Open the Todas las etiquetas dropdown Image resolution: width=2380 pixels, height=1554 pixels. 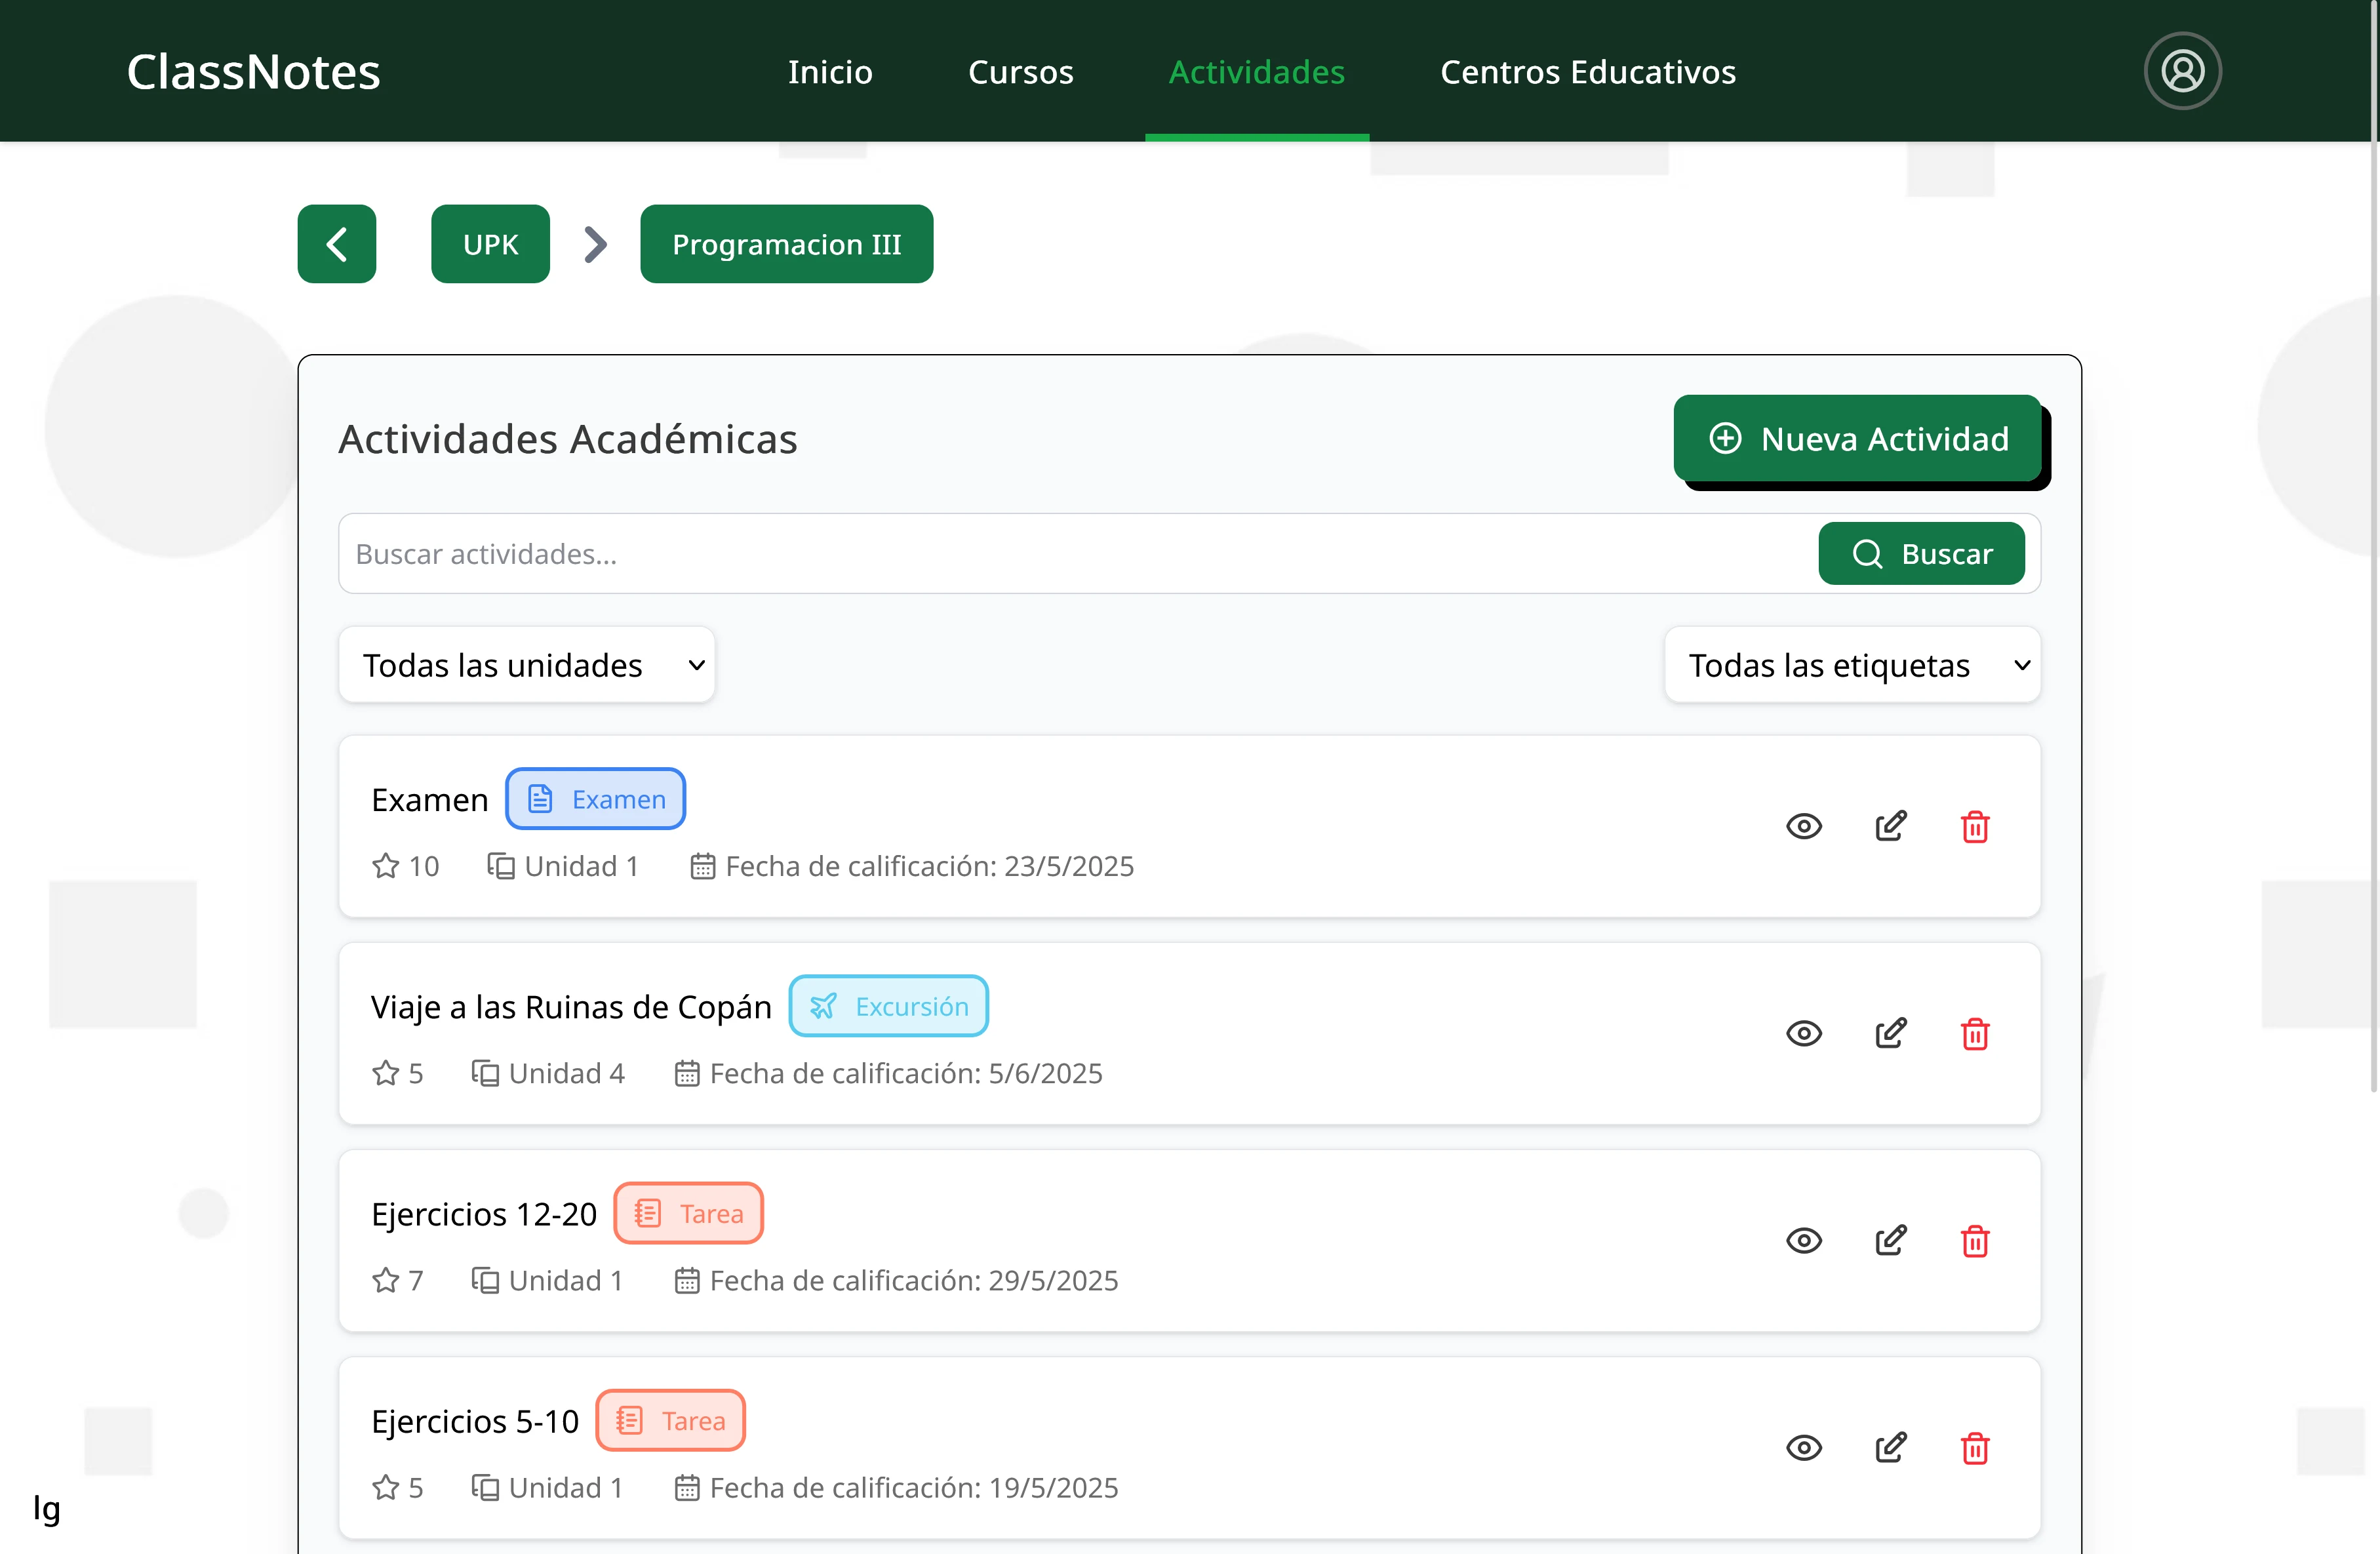point(1851,664)
